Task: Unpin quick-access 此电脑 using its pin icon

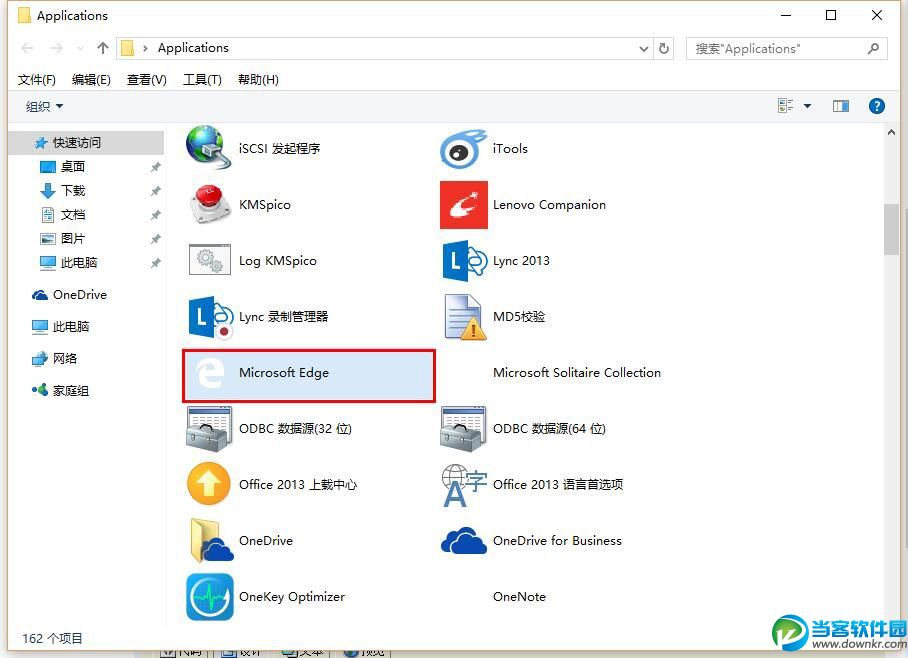Action: pos(155,264)
